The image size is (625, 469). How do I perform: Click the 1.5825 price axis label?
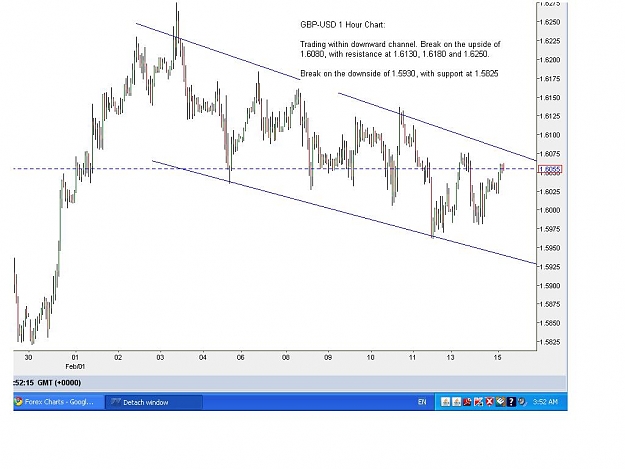tap(550, 341)
